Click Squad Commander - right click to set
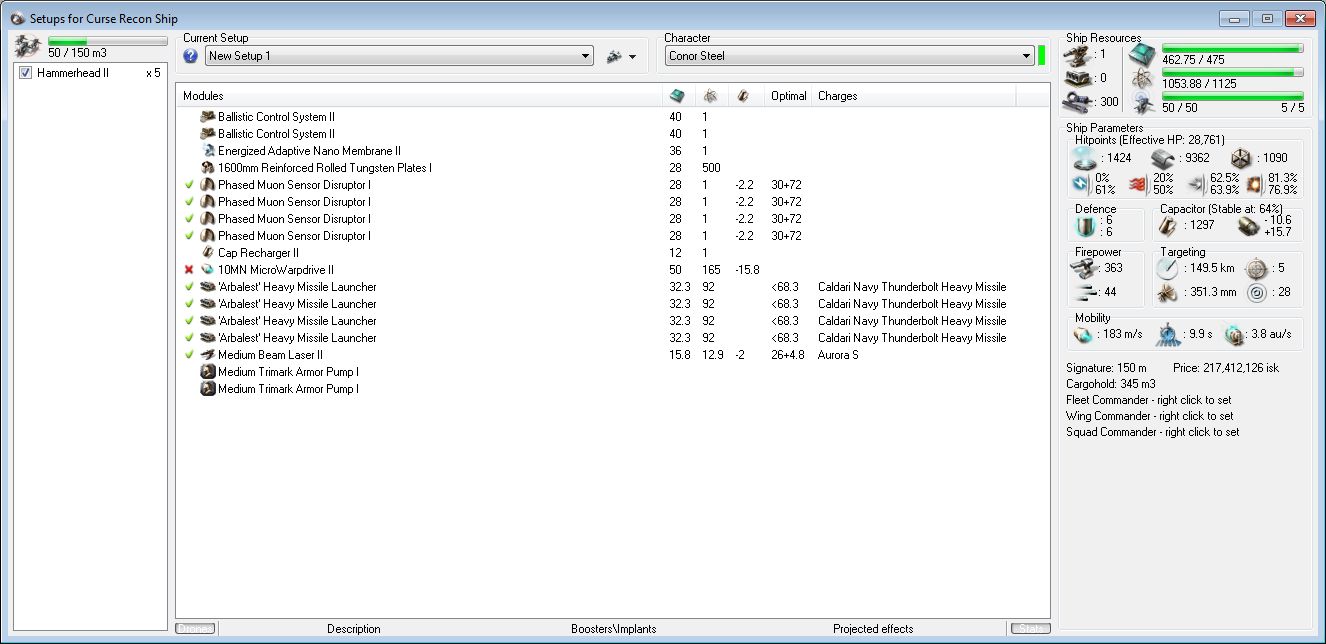Image resolution: width=1326 pixels, height=644 pixels. (1153, 432)
